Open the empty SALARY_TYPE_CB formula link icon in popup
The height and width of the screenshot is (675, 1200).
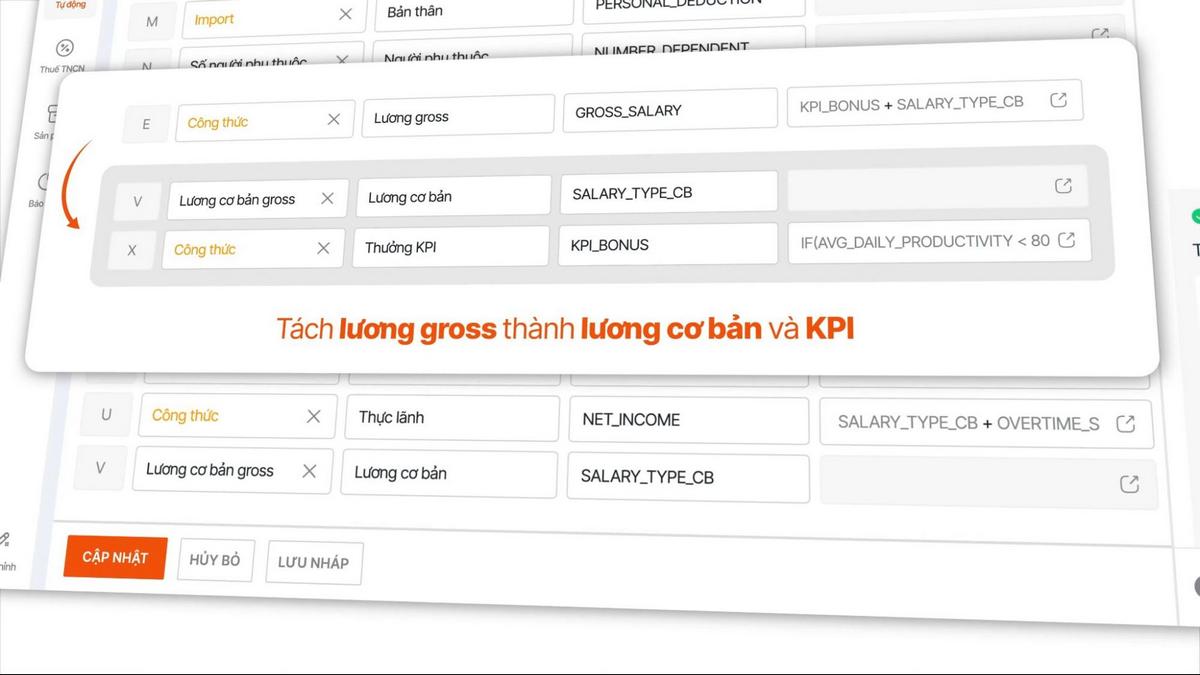1063,186
